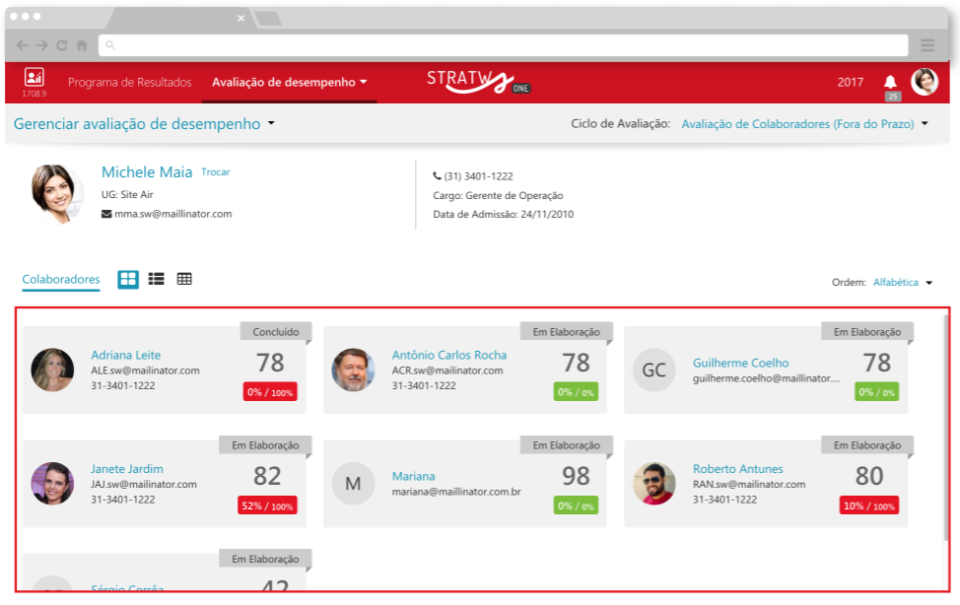Click Mariana's score 98
Viewport: 960px width, 605px height.
click(x=576, y=476)
